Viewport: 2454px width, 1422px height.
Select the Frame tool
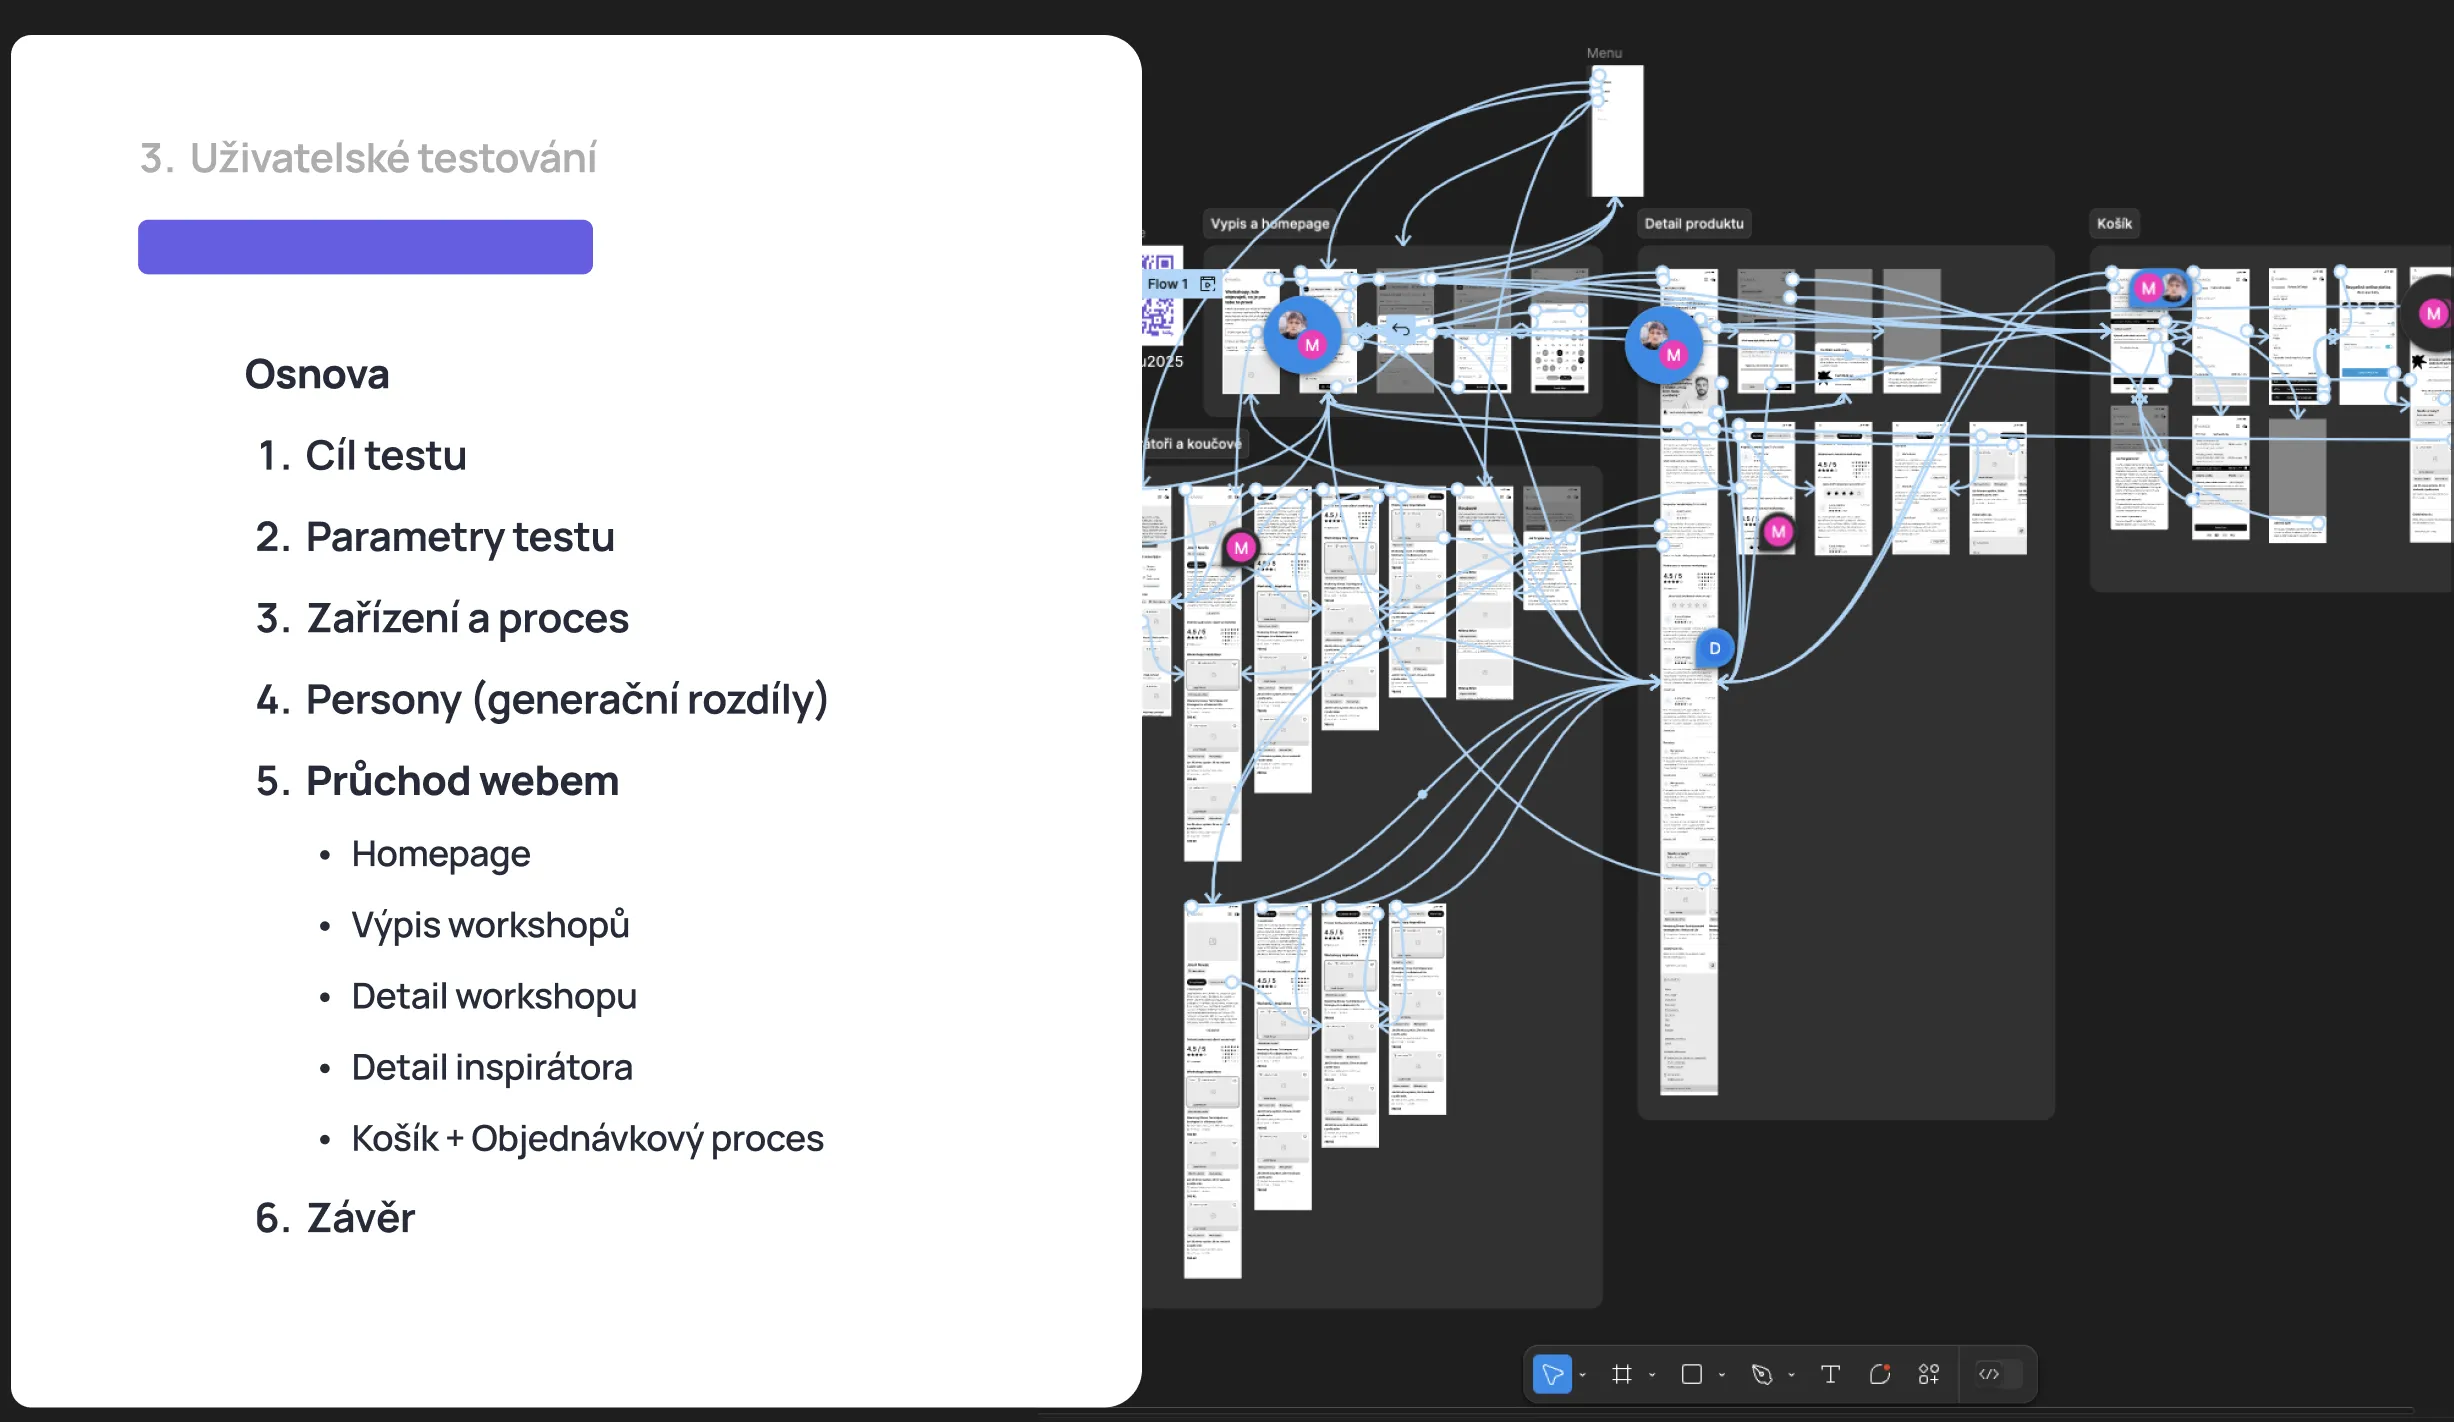click(x=1622, y=1374)
